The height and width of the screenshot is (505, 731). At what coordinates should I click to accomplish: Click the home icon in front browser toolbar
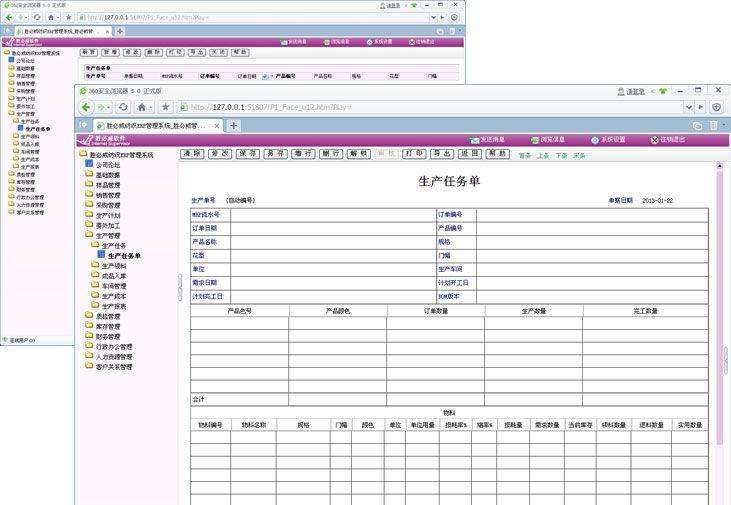click(x=144, y=106)
